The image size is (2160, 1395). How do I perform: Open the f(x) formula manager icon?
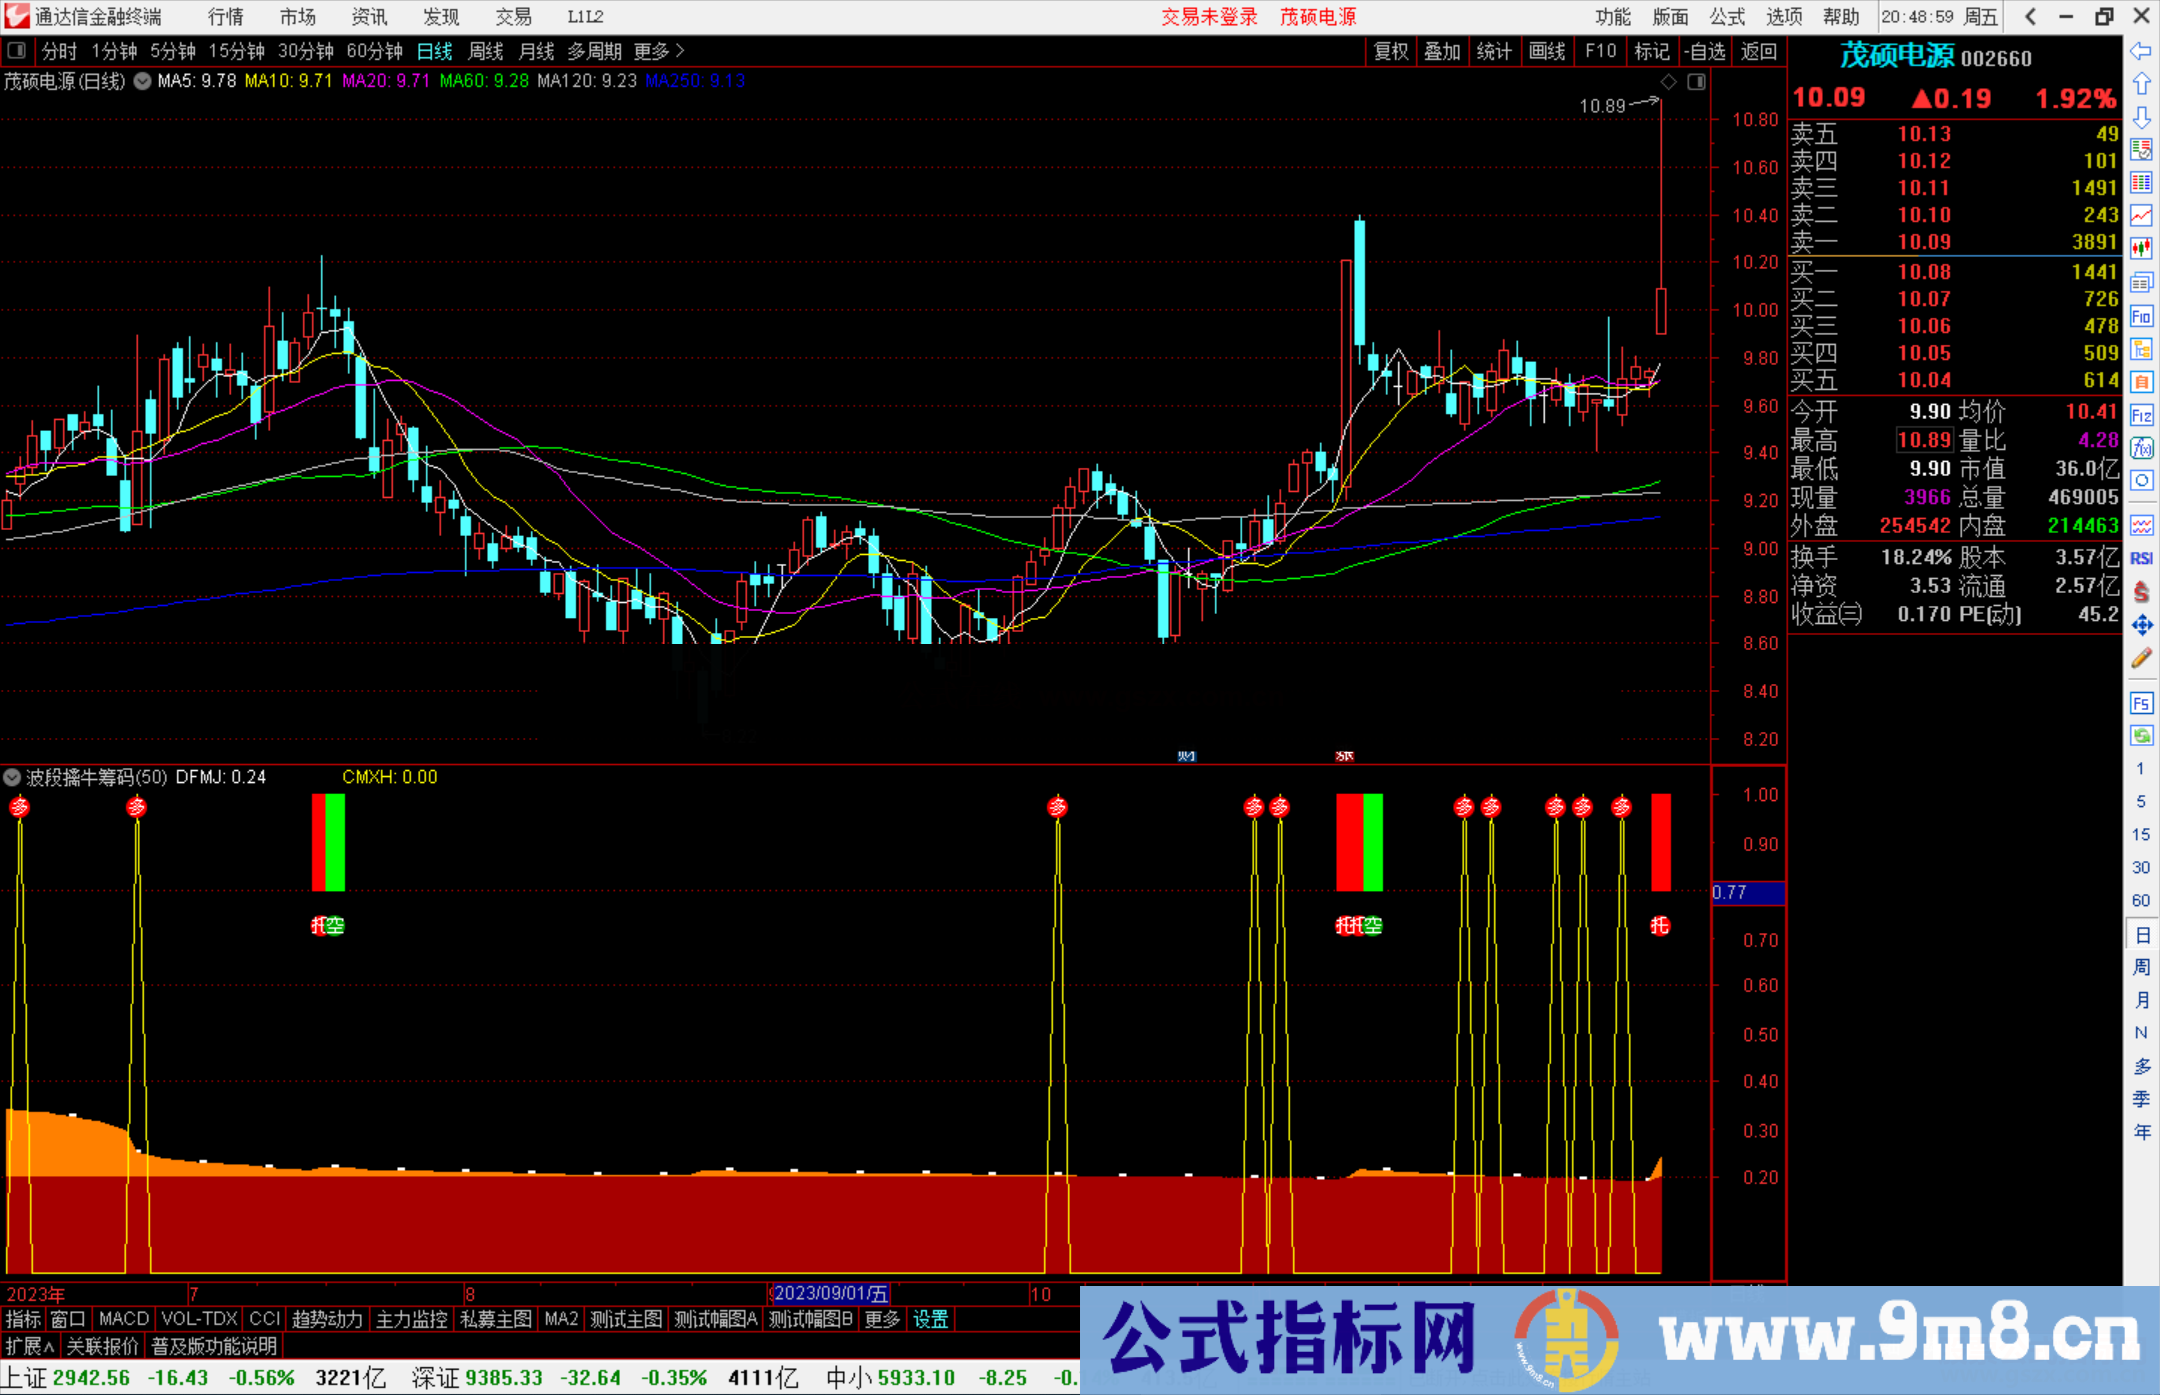[2141, 448]
